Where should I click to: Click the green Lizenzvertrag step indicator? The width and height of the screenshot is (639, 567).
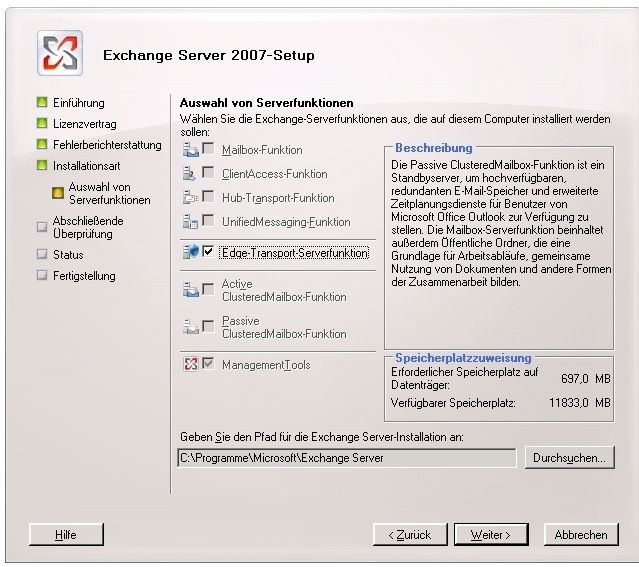(42, 123)
